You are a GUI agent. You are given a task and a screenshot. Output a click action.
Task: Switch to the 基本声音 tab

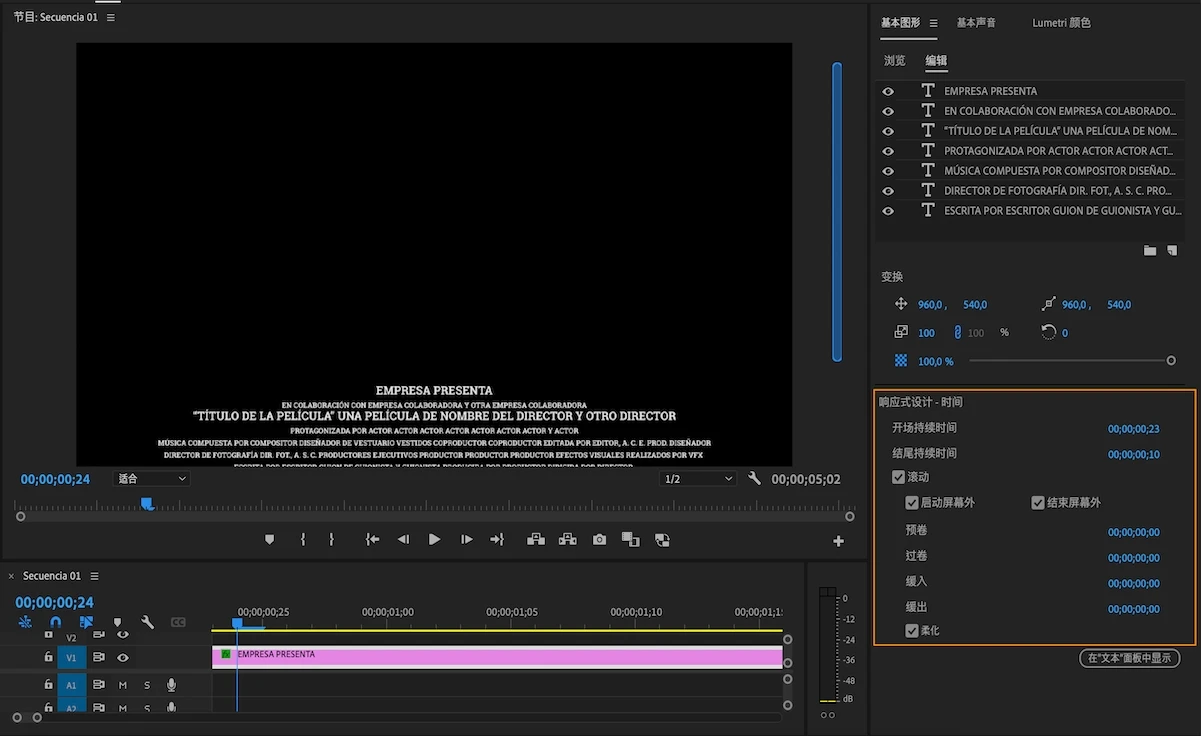976,23
